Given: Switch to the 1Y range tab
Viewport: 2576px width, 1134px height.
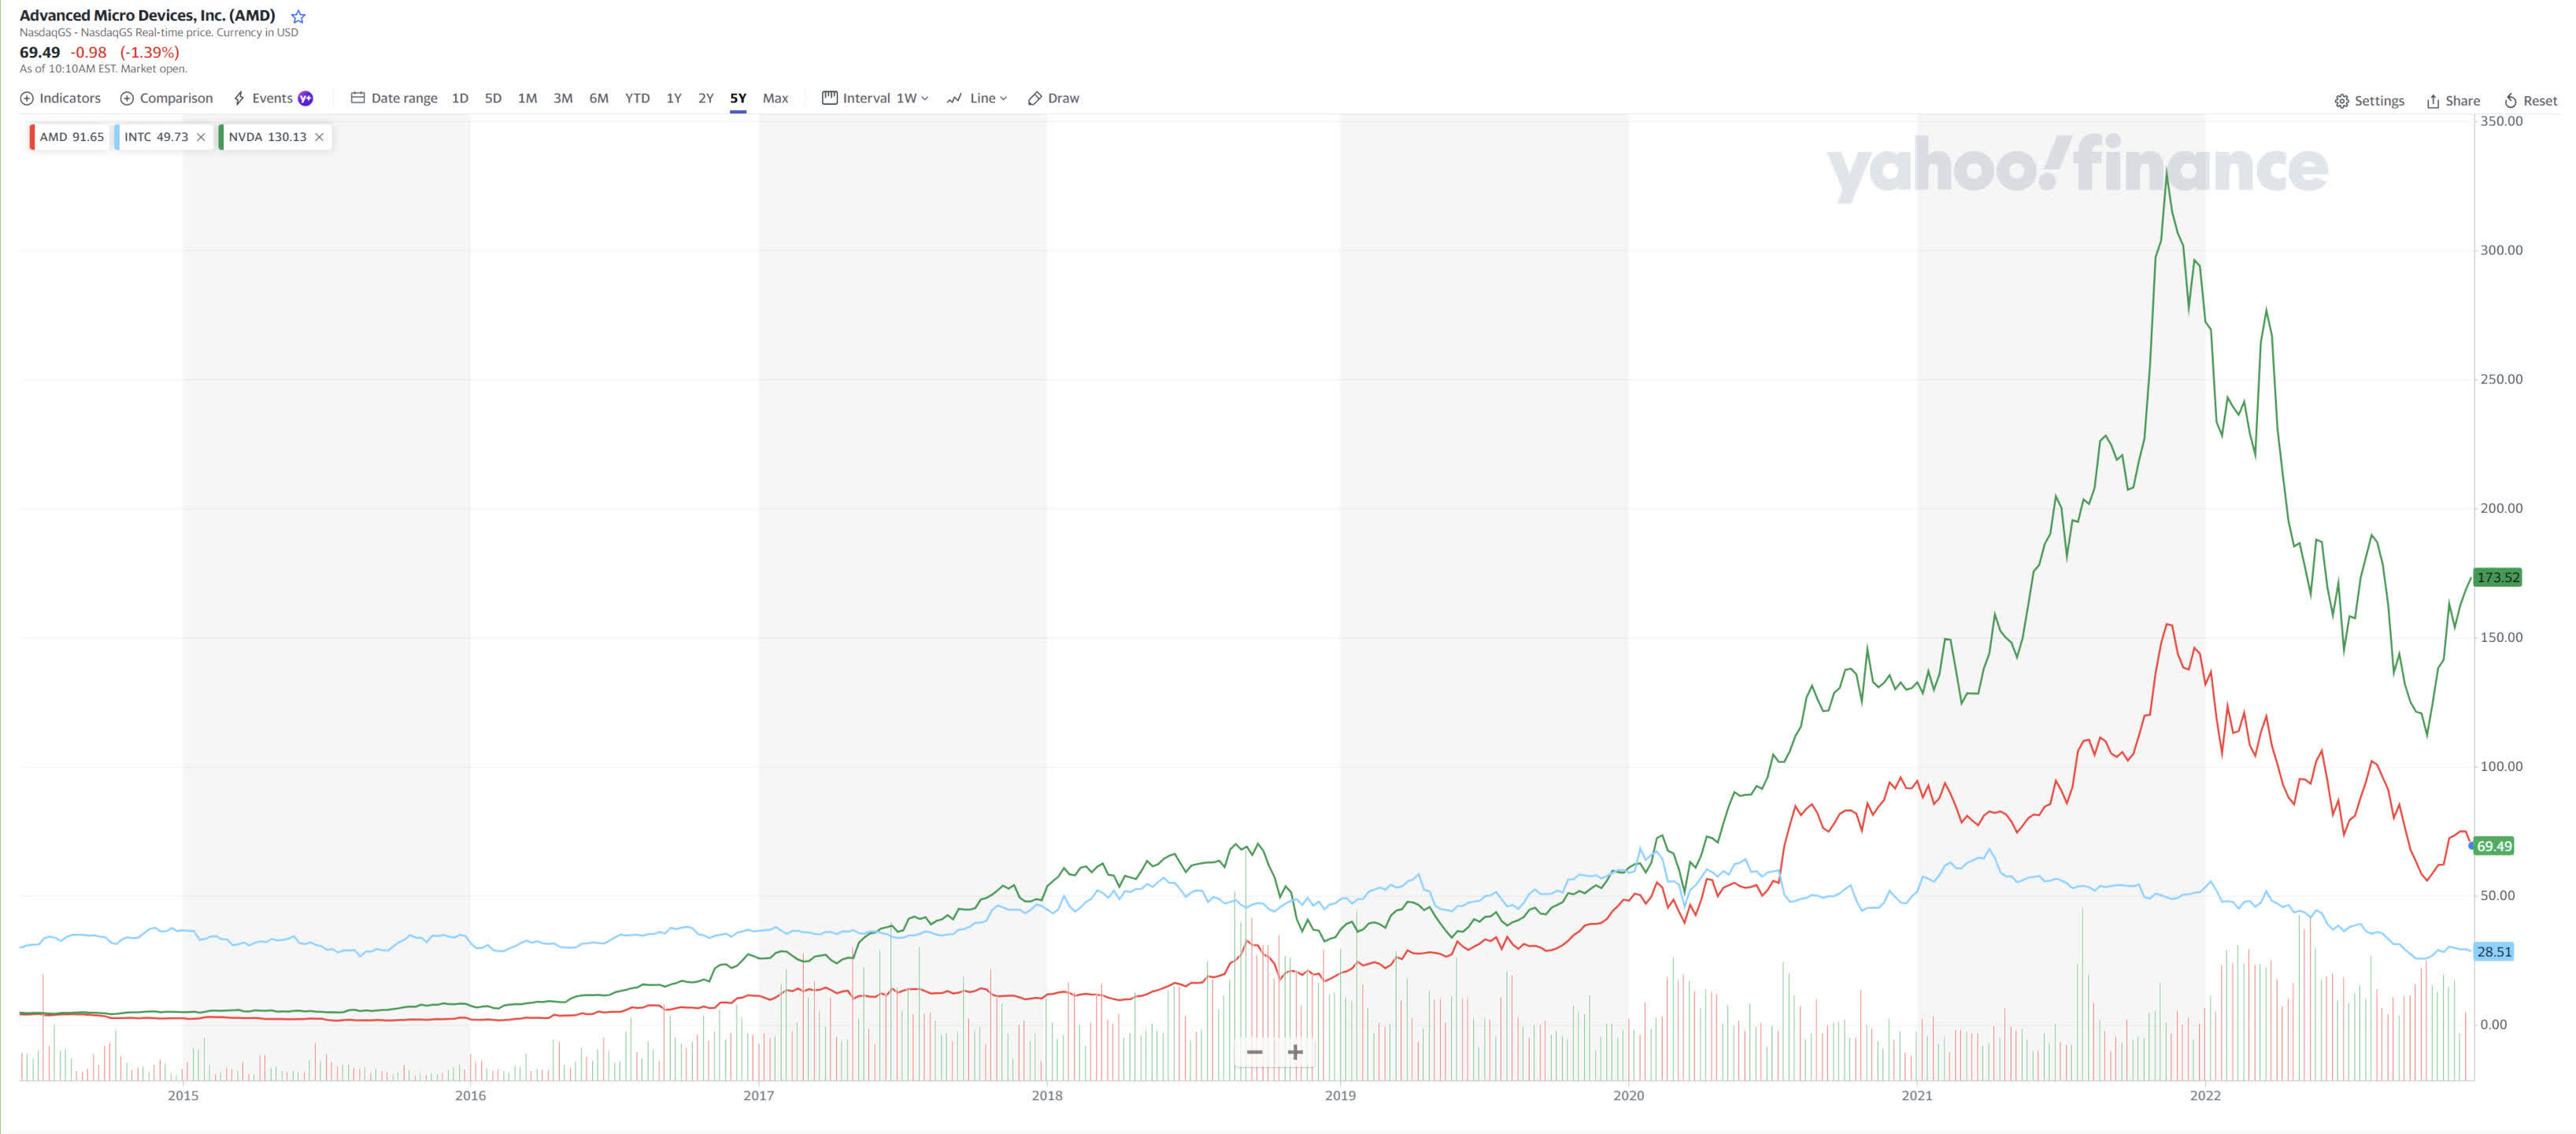Looking at the screenshot, I should (x=674, y=98).
